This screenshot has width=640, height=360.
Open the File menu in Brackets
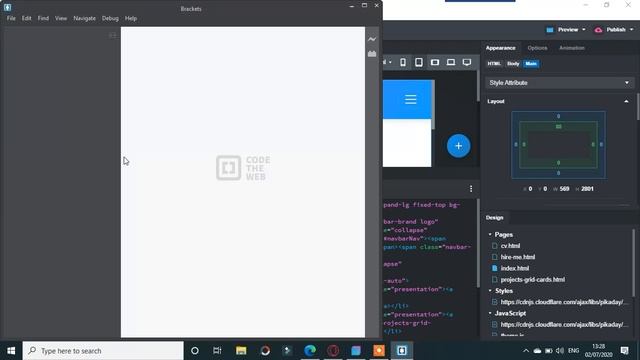pyautogui.click(x=11, y=18)
